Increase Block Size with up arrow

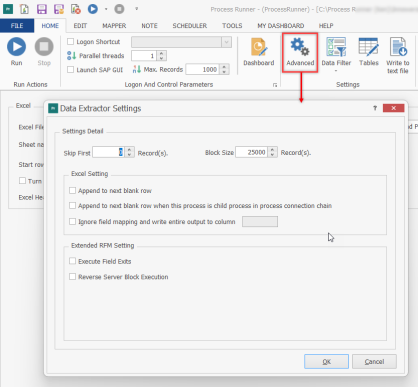click(x=272, y=150)
